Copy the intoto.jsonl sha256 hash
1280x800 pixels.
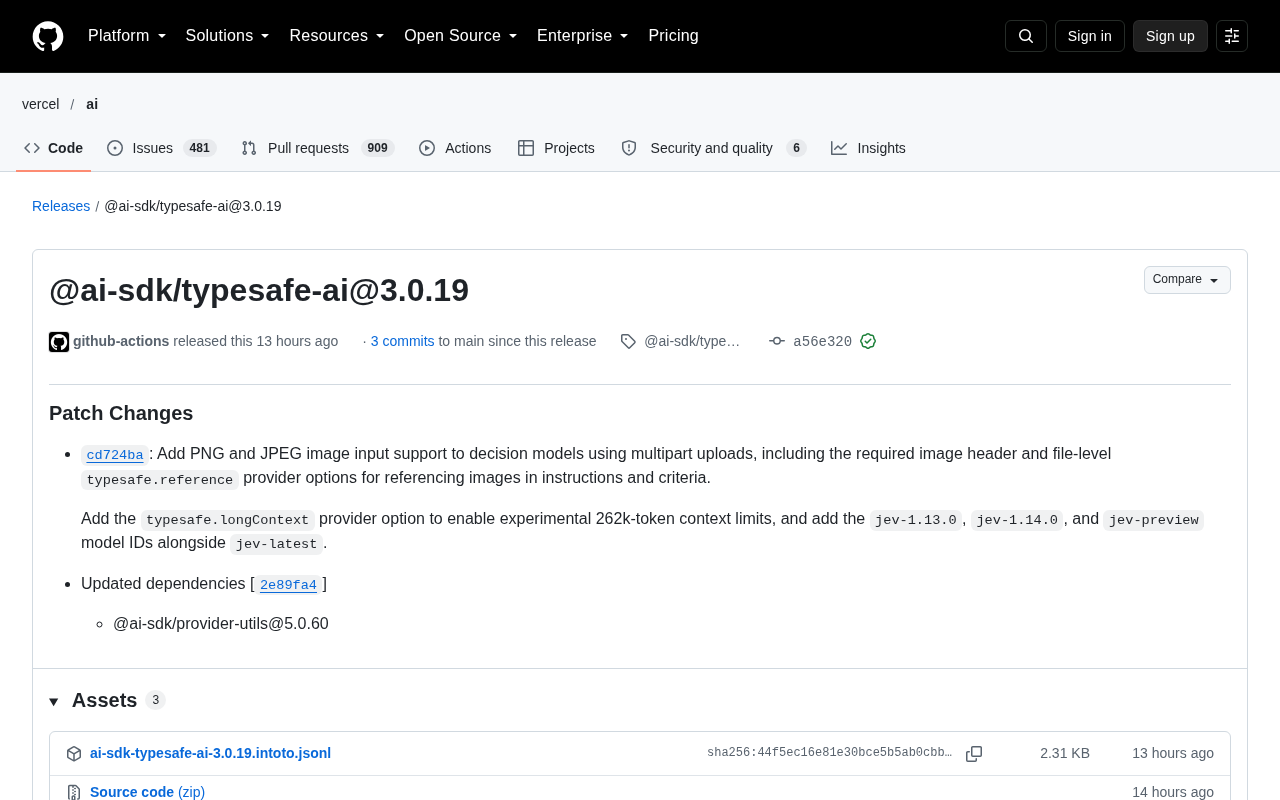974,754
